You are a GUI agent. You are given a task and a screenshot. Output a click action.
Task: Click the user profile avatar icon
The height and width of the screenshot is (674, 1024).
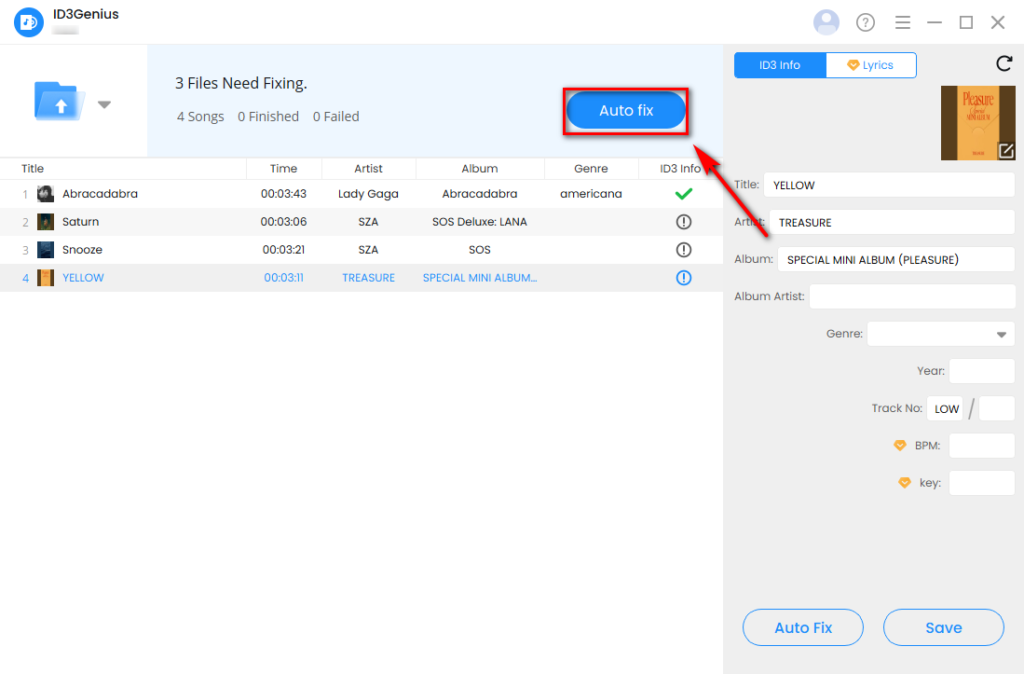[826, 21]
